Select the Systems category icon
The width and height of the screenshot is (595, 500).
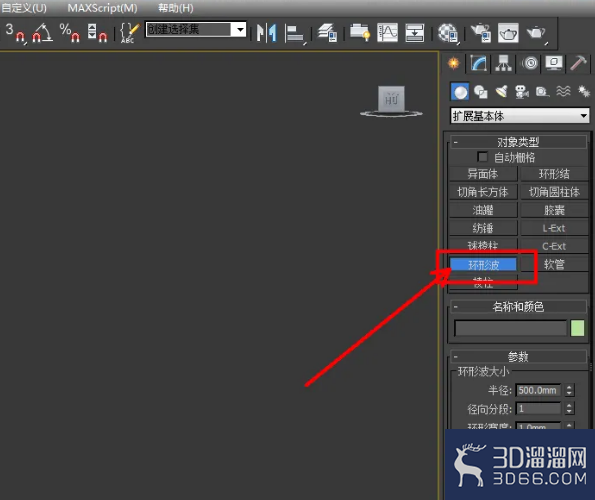(x=584, y=92)
